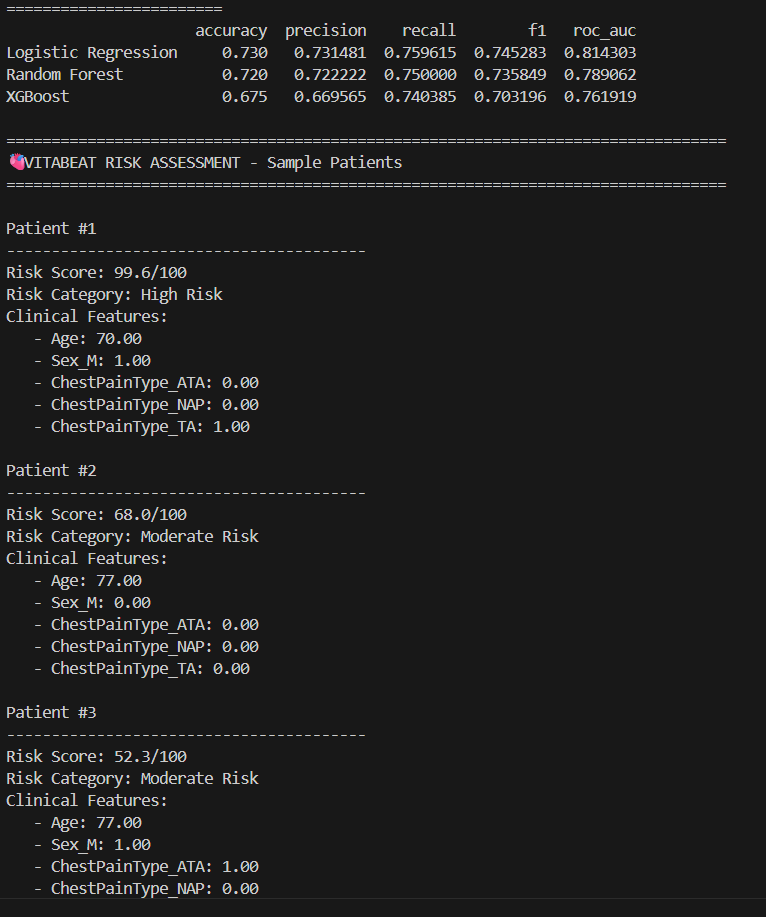Click roc_auc value 0.789062
Viewport: 766px width, 917px height.
(x=600, y=75)
